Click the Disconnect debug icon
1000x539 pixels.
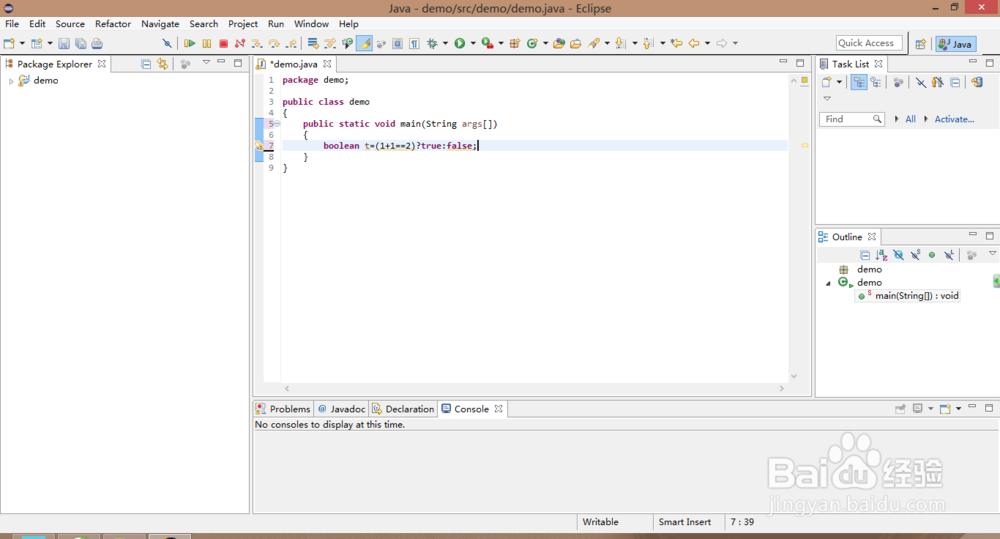(x=240, y=43)
